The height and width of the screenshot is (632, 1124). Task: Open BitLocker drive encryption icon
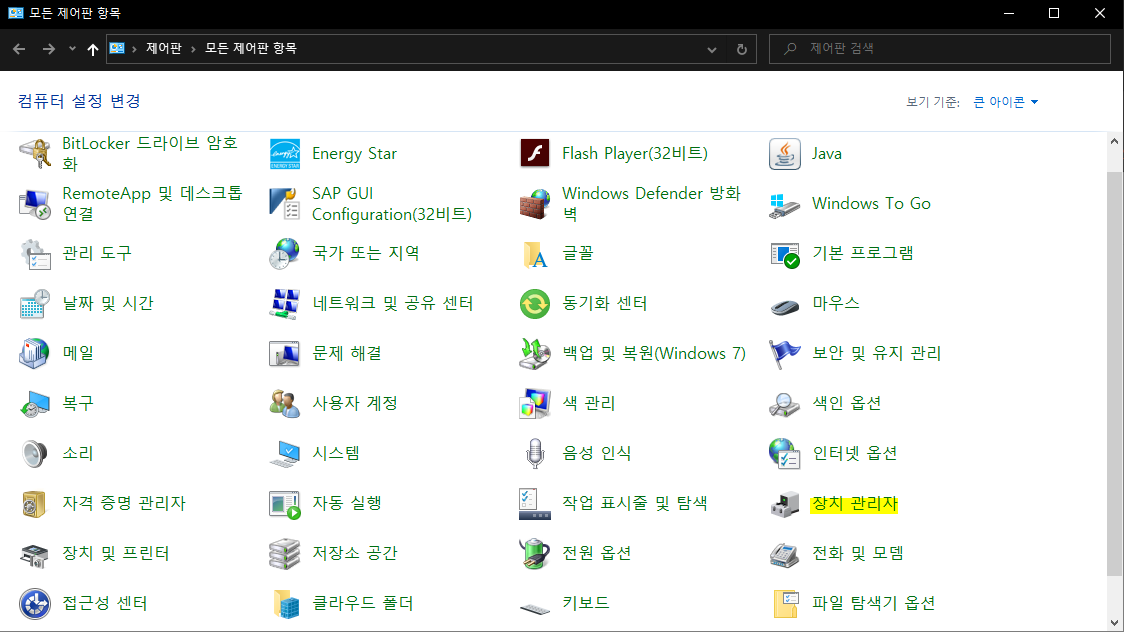click(x=34, y=153)
